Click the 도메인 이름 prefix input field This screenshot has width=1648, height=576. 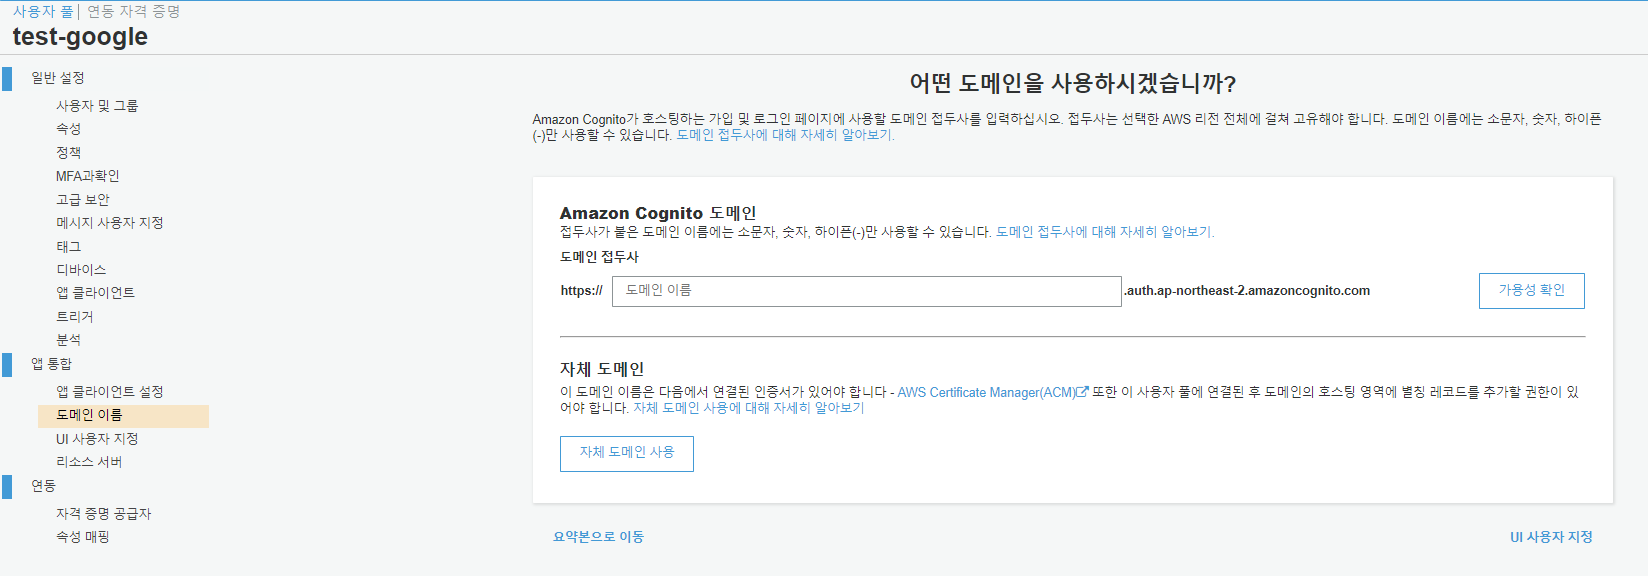[x=866, y=291]
